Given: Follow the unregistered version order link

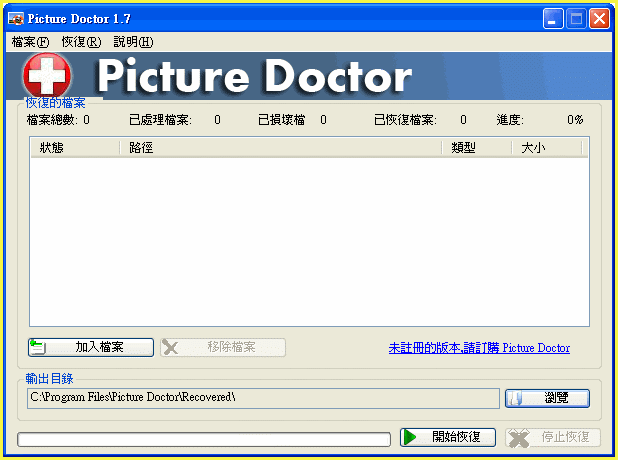Looking at the screenshot, I should point(479,348).
